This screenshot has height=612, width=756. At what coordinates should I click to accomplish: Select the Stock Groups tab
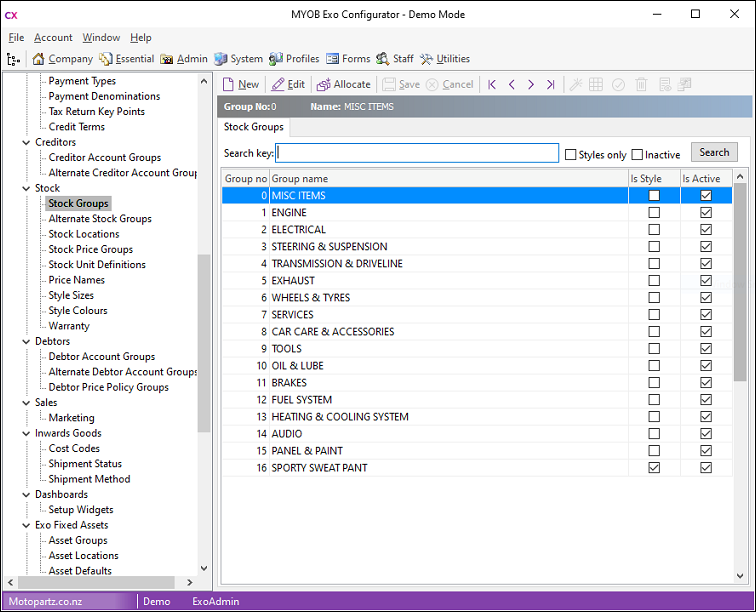[254, 127]
